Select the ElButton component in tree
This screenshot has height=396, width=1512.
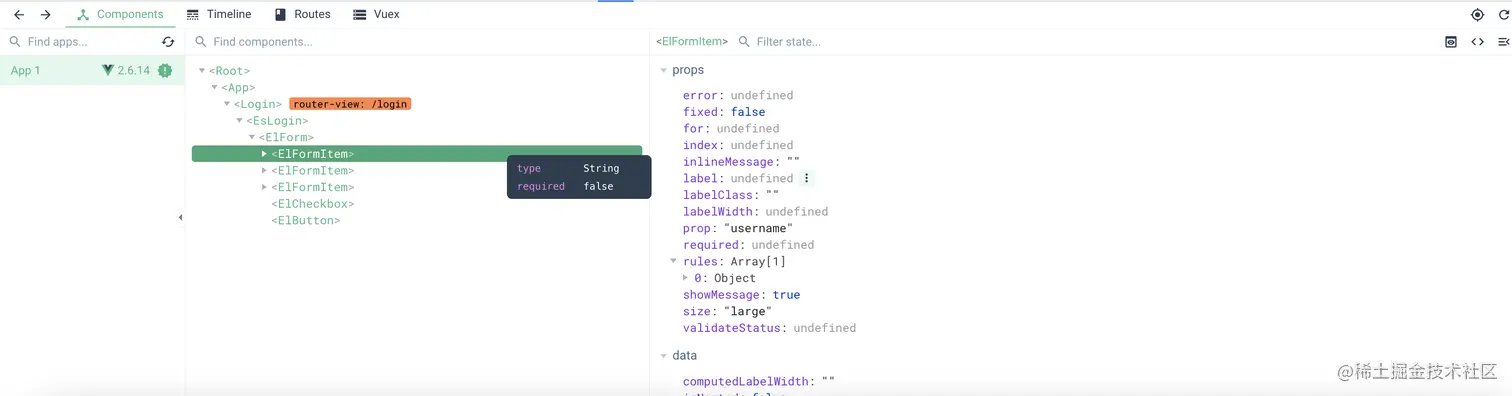click(306, 220)
